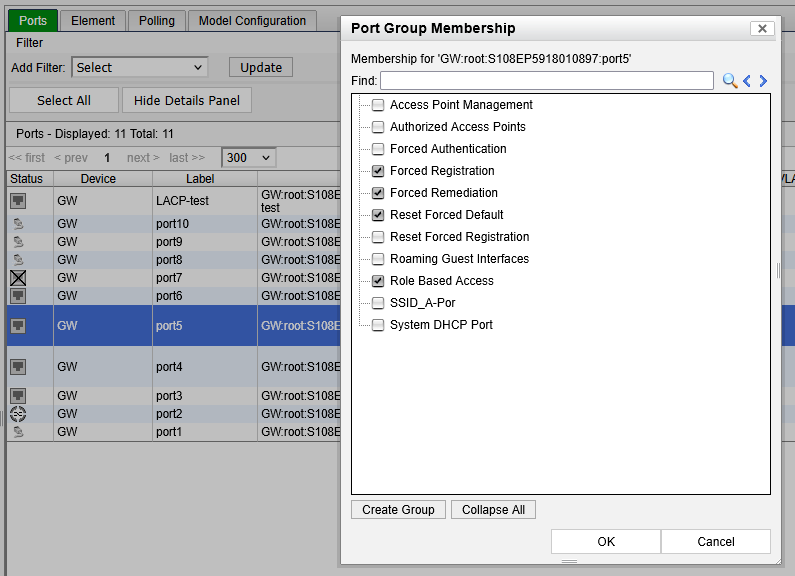Enable the Access Point Management checkbox
795x576 pixels.
coord(378,105)
